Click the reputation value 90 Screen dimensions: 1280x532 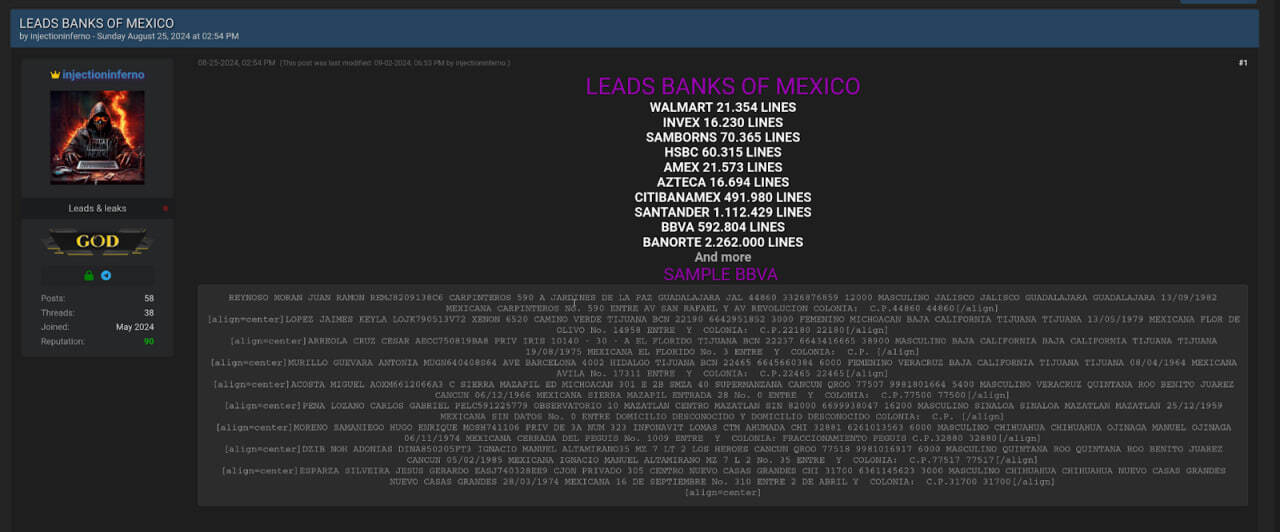point(148,341)
